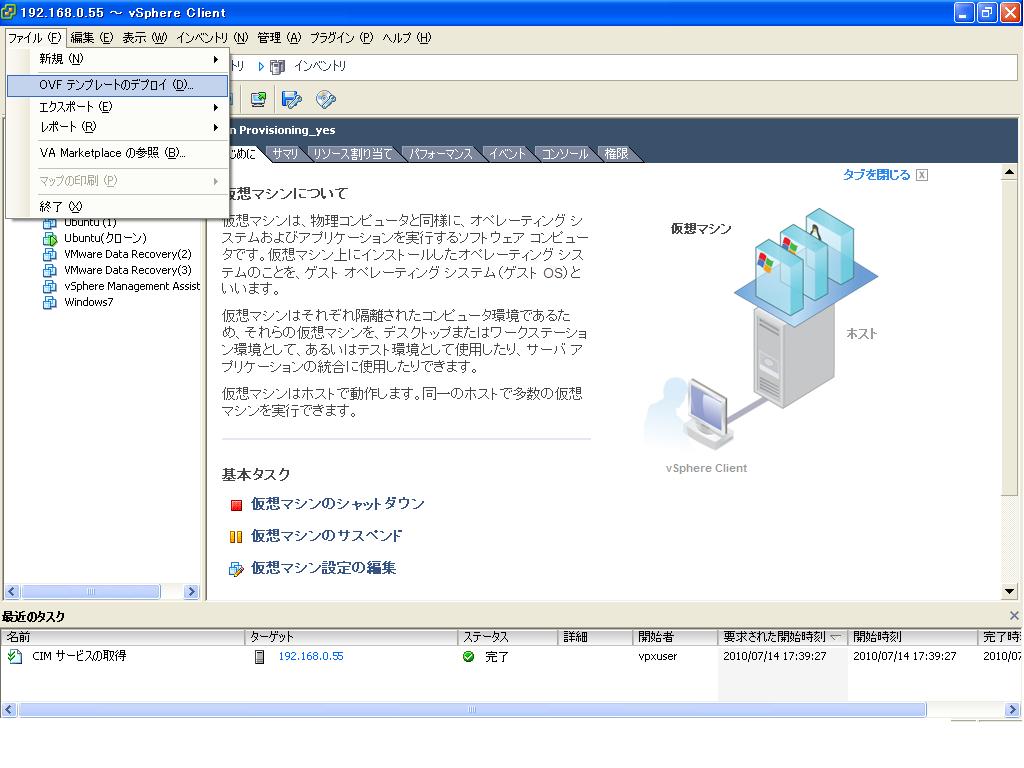Click the orange suspend icon under 基本タスク
The image size is (1024, 768).
236,537
